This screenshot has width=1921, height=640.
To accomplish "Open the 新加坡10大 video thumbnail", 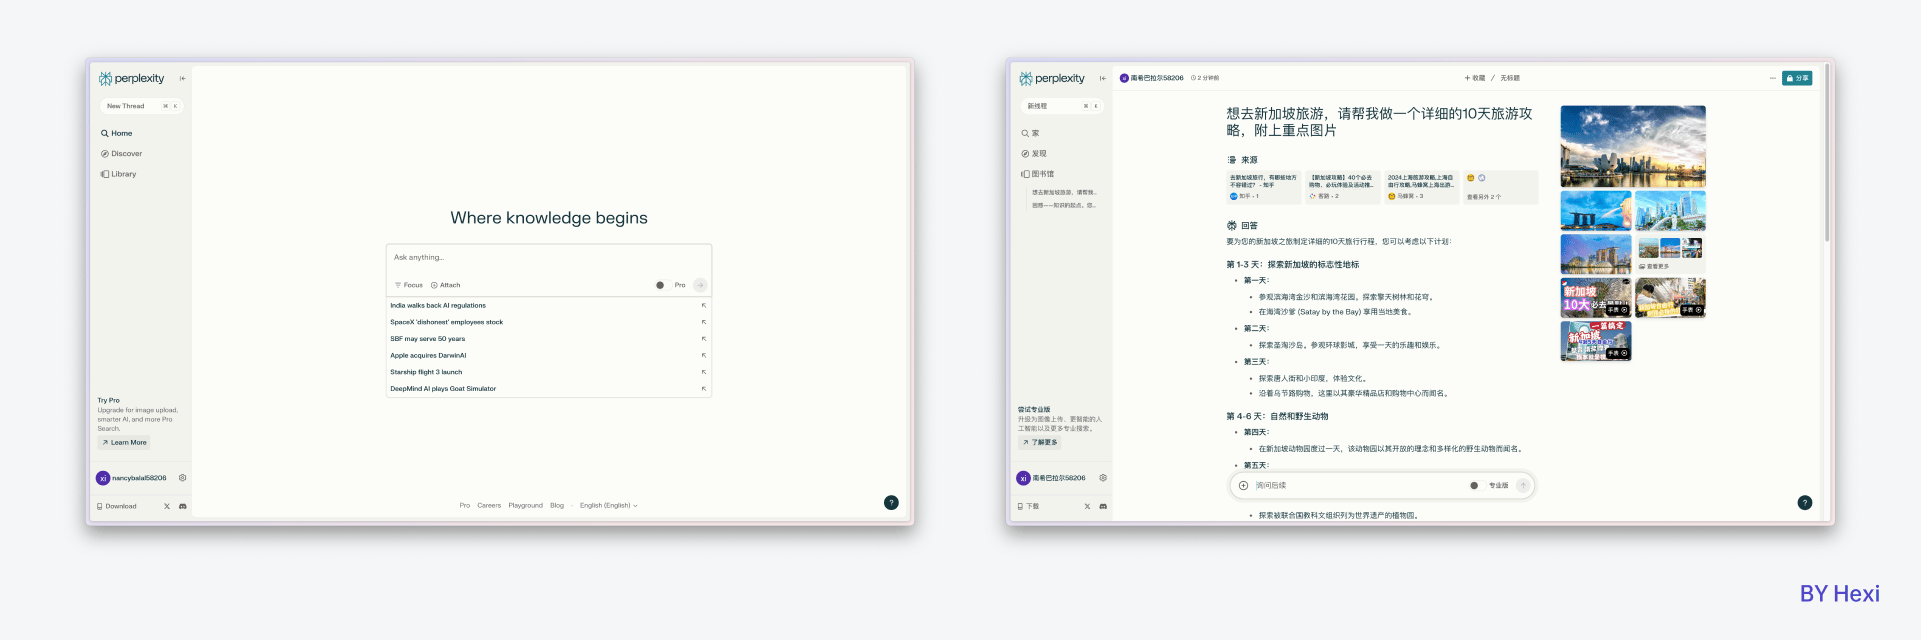I will 1596,298.
